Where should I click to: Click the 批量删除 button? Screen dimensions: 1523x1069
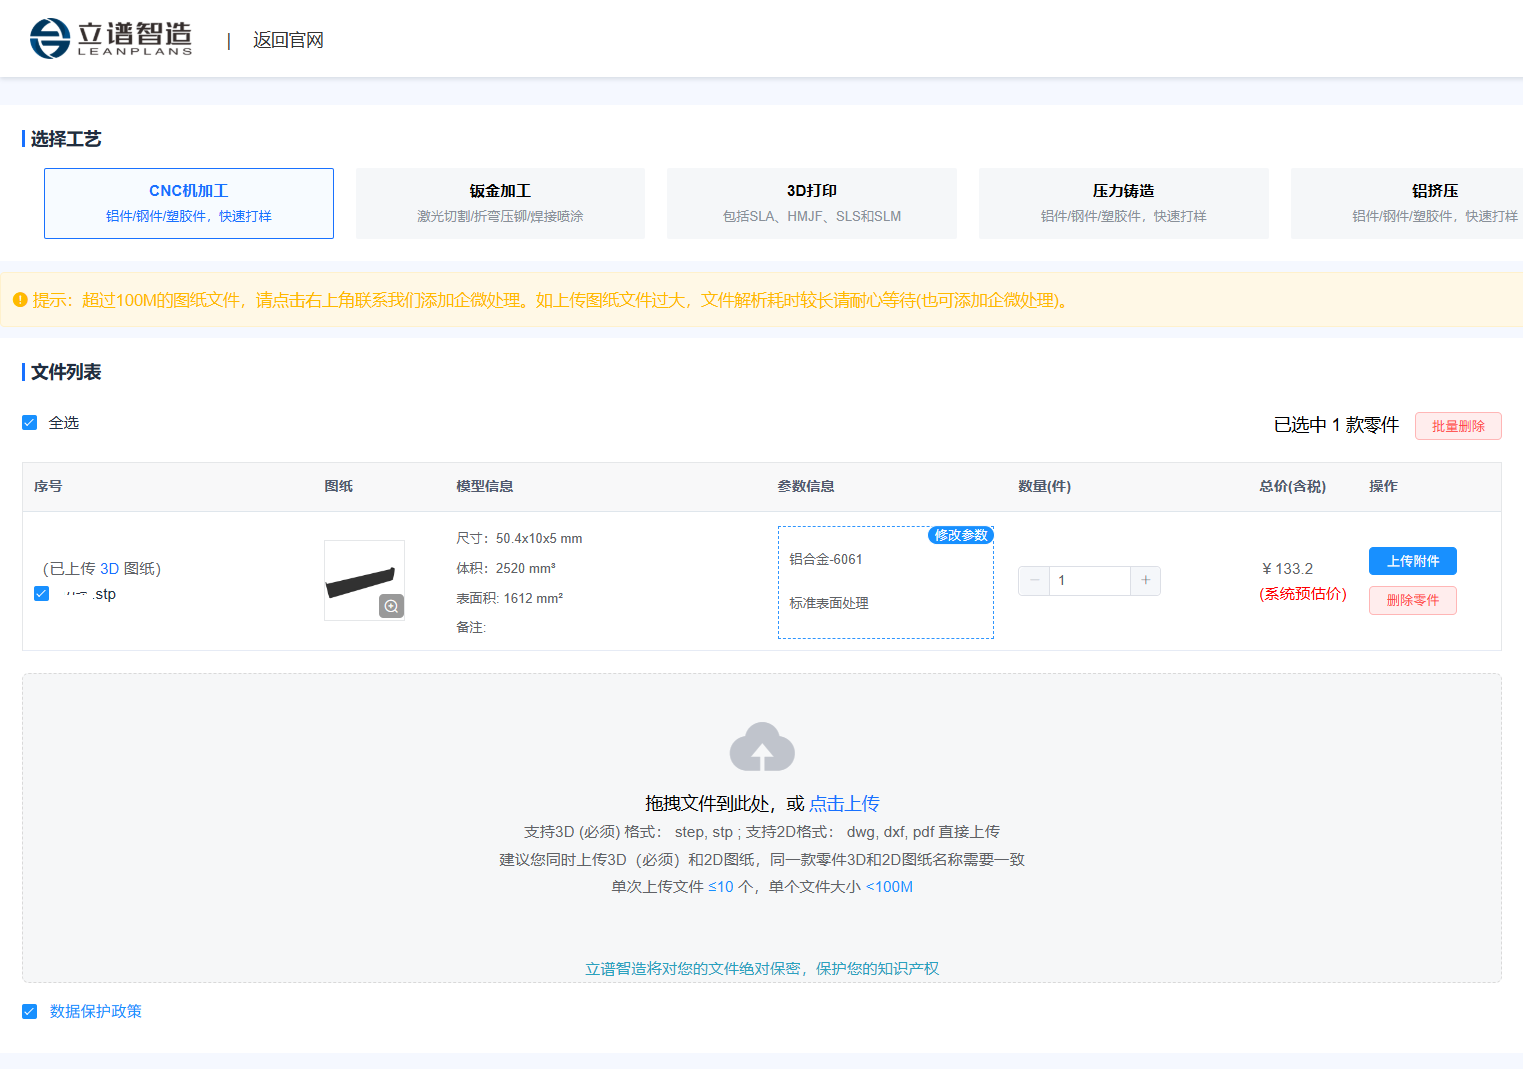pos(1458,426)
